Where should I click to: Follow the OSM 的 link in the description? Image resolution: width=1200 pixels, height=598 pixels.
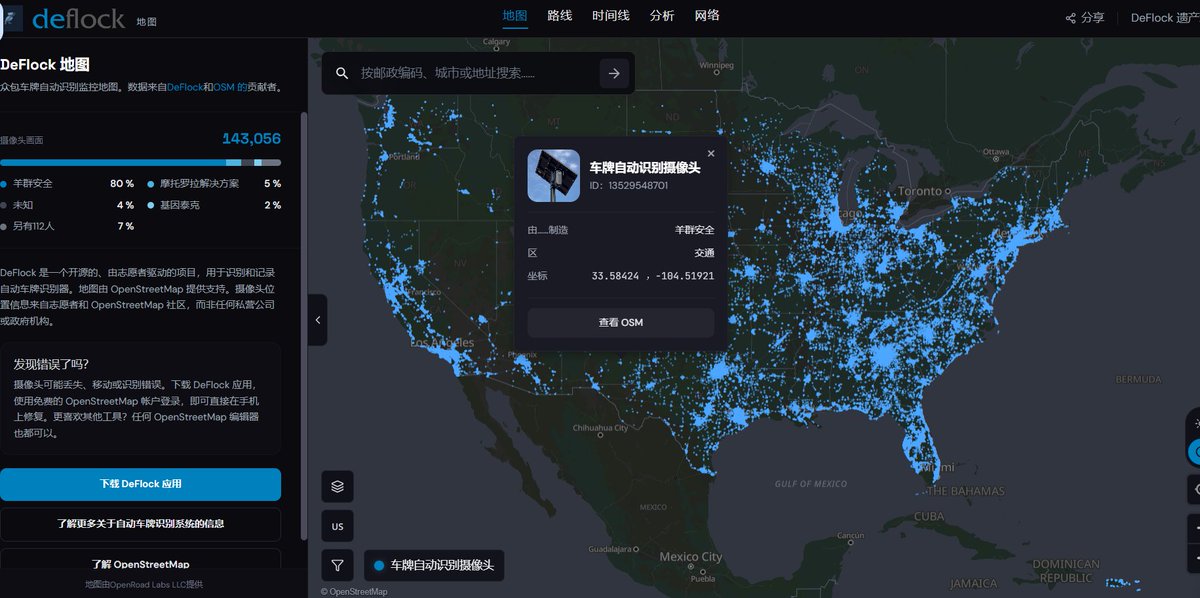click(x=230, y=87)
